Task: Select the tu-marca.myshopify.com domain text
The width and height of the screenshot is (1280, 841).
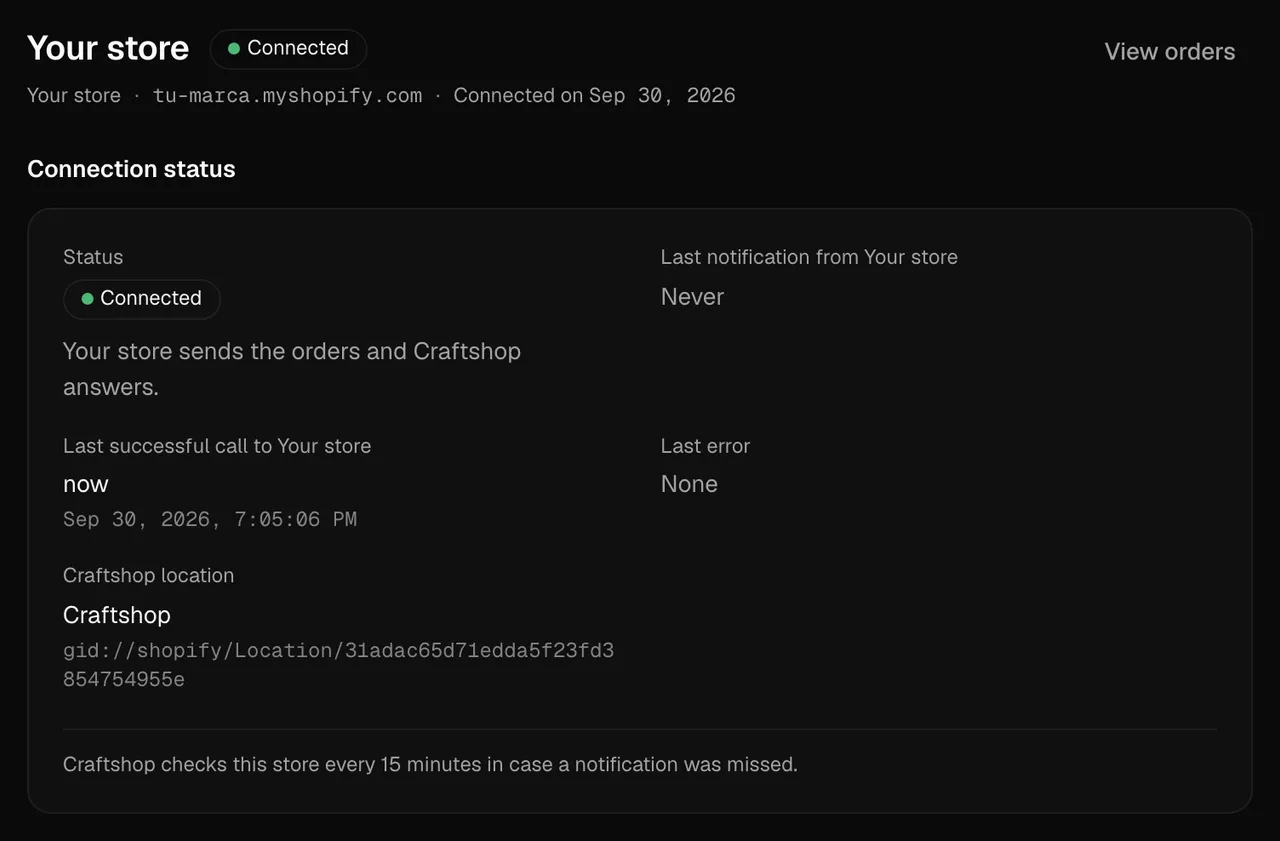Action: click(x=288, y=95)
